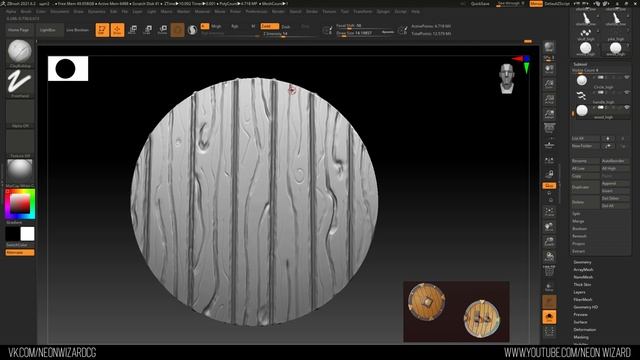Expand the Geometry HD section
Screen dimensions: 640x360
586,307
